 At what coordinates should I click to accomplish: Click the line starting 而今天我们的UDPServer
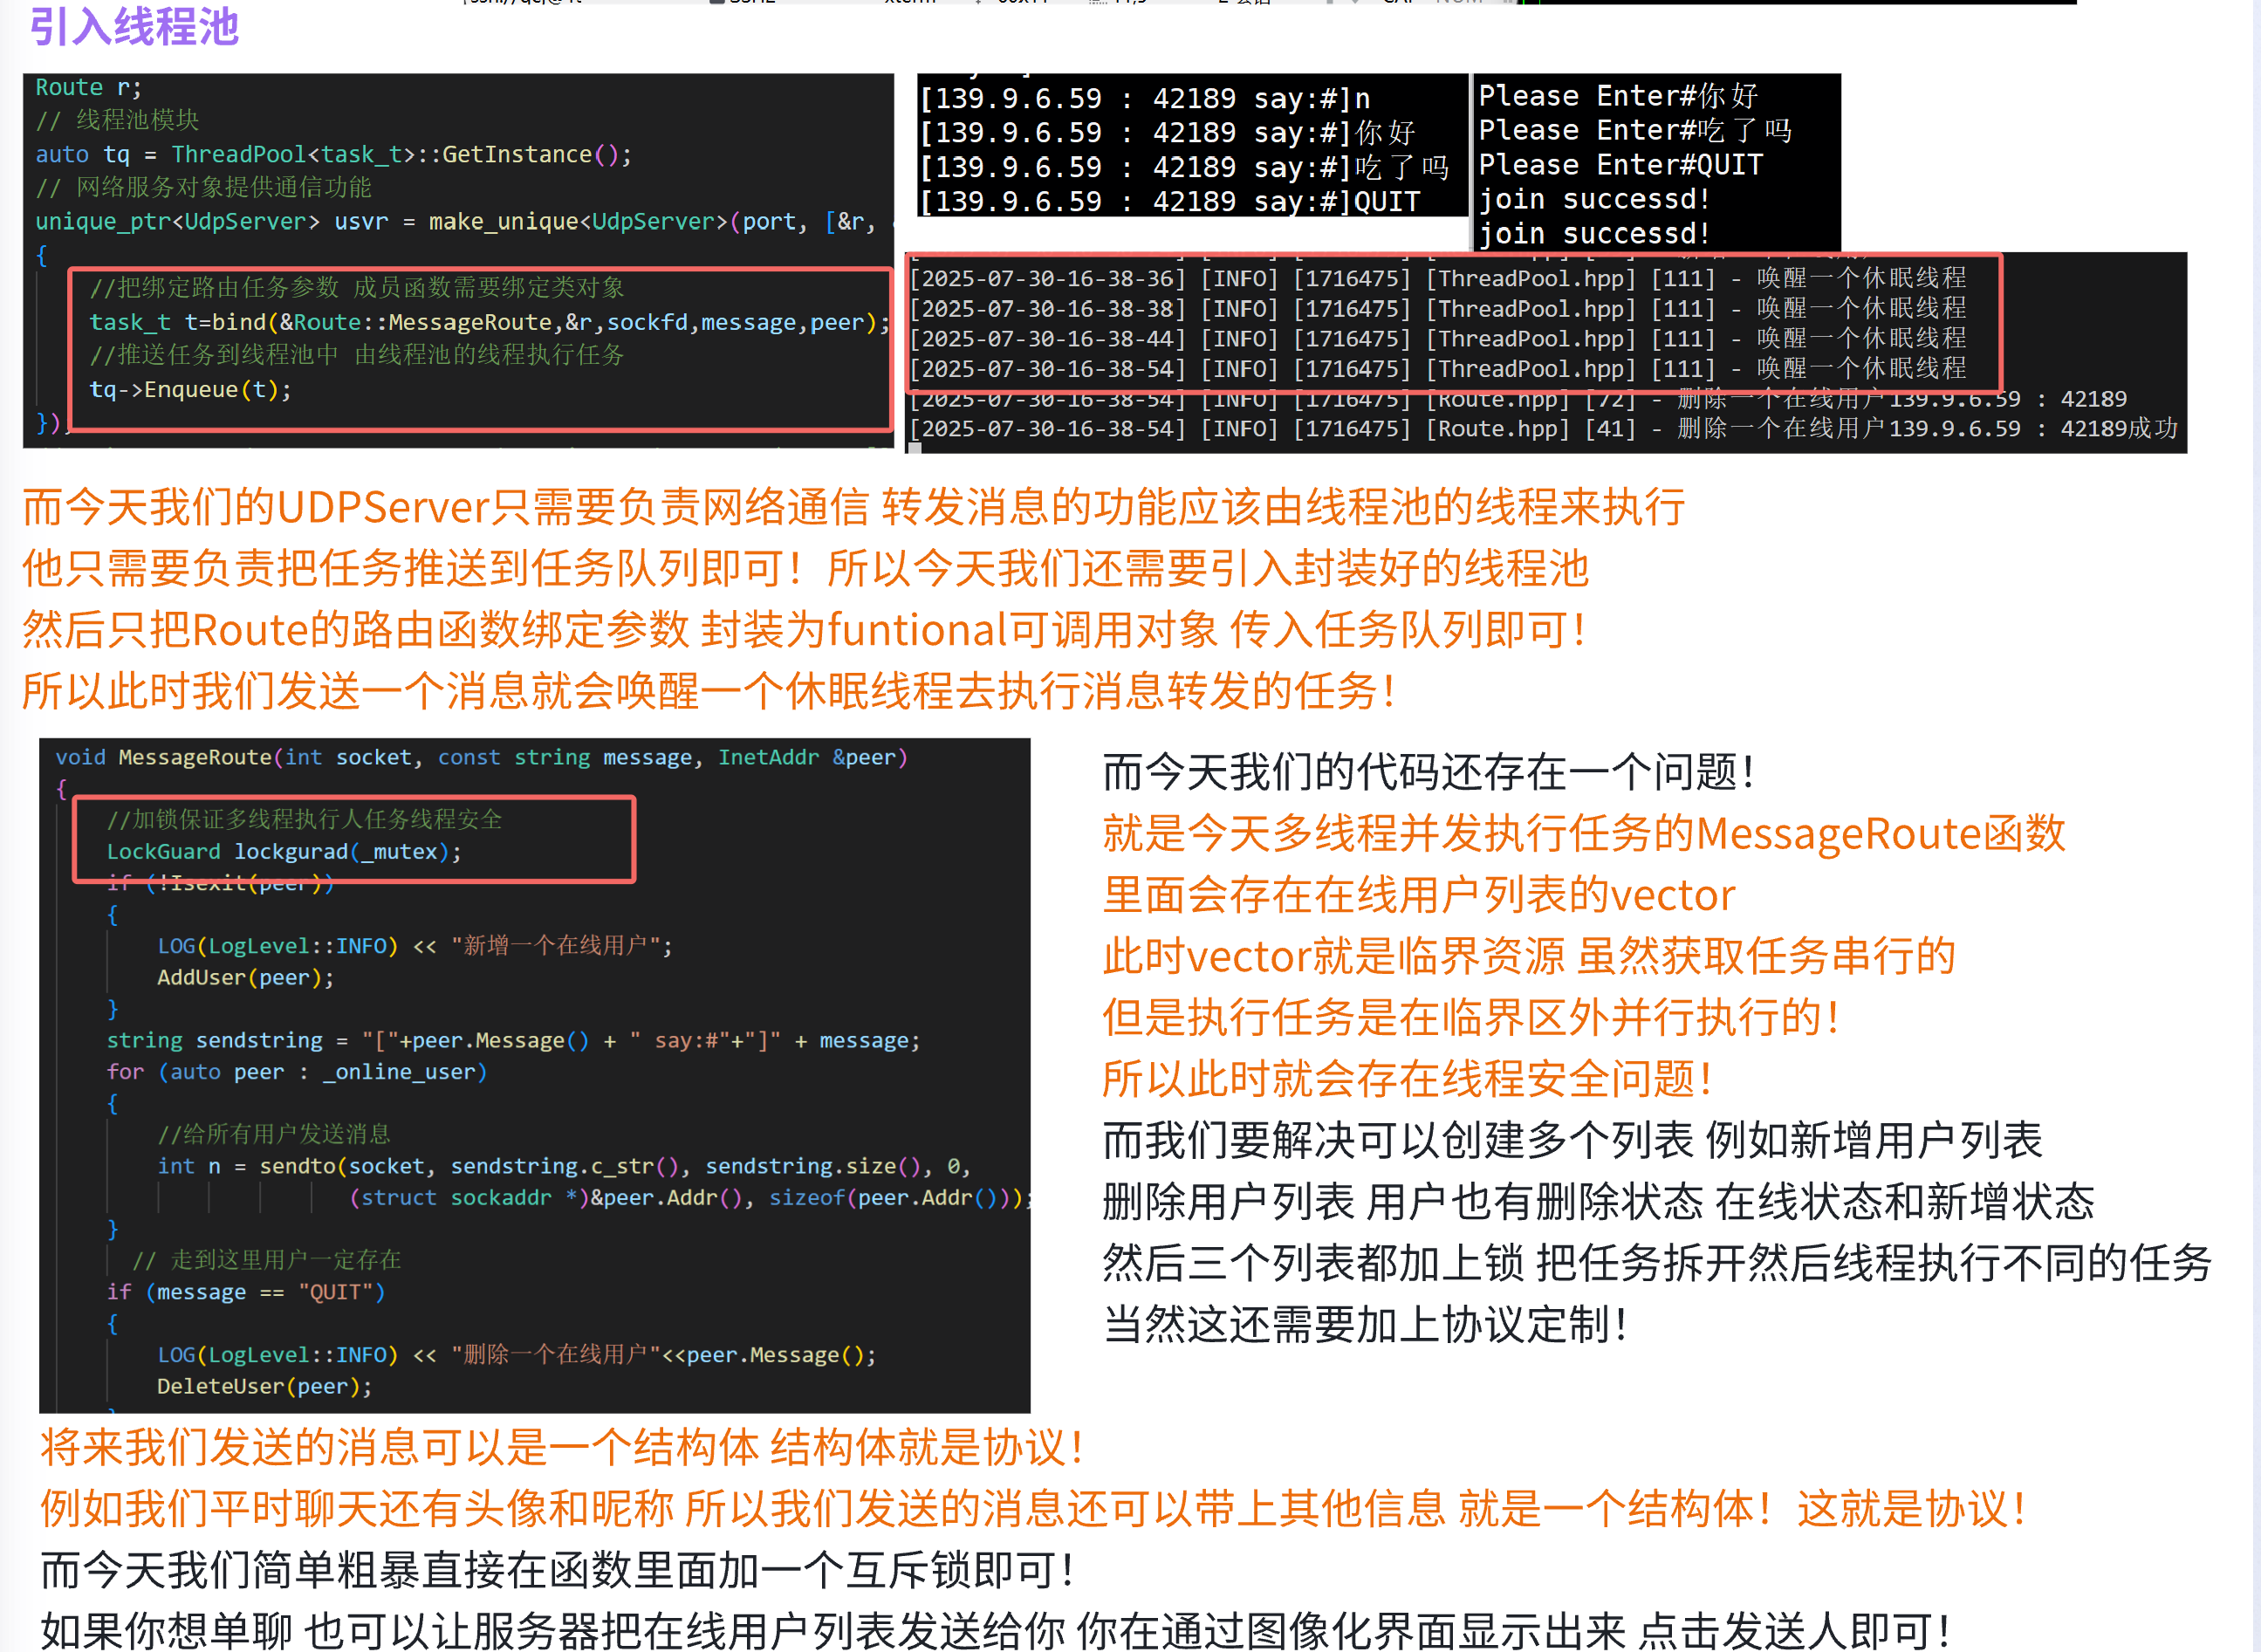(x=852, y=508)
